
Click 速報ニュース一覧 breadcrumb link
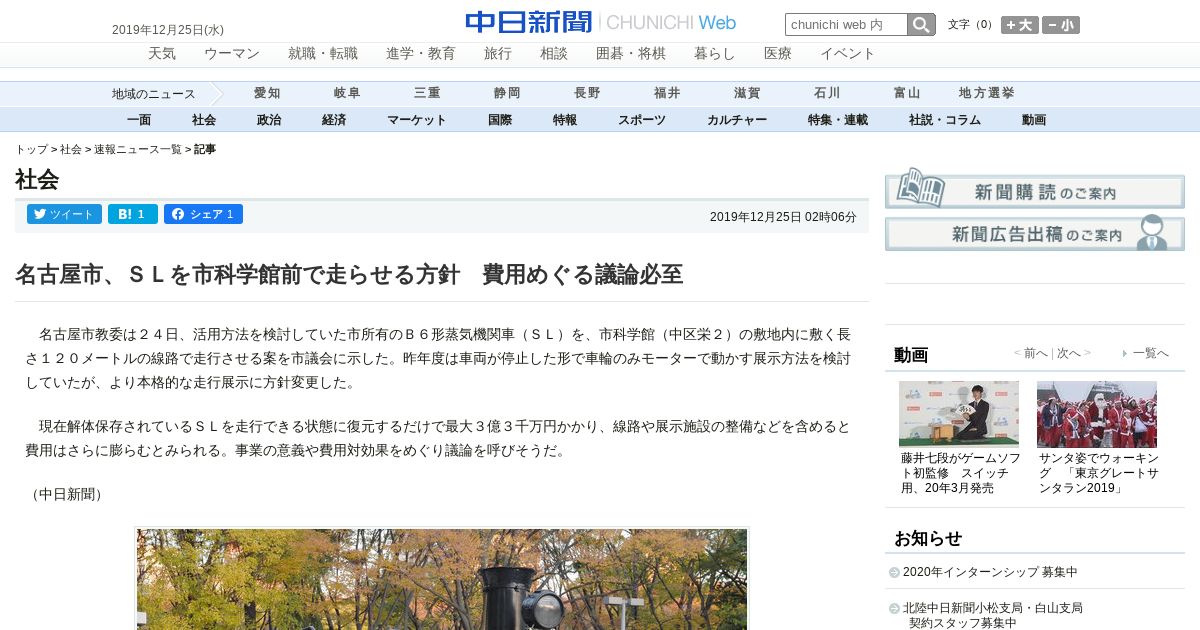[x=138, y=149]
